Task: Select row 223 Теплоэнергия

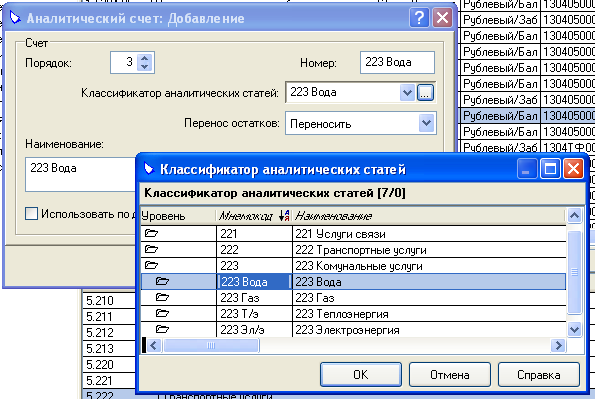Action: point(353,314)
